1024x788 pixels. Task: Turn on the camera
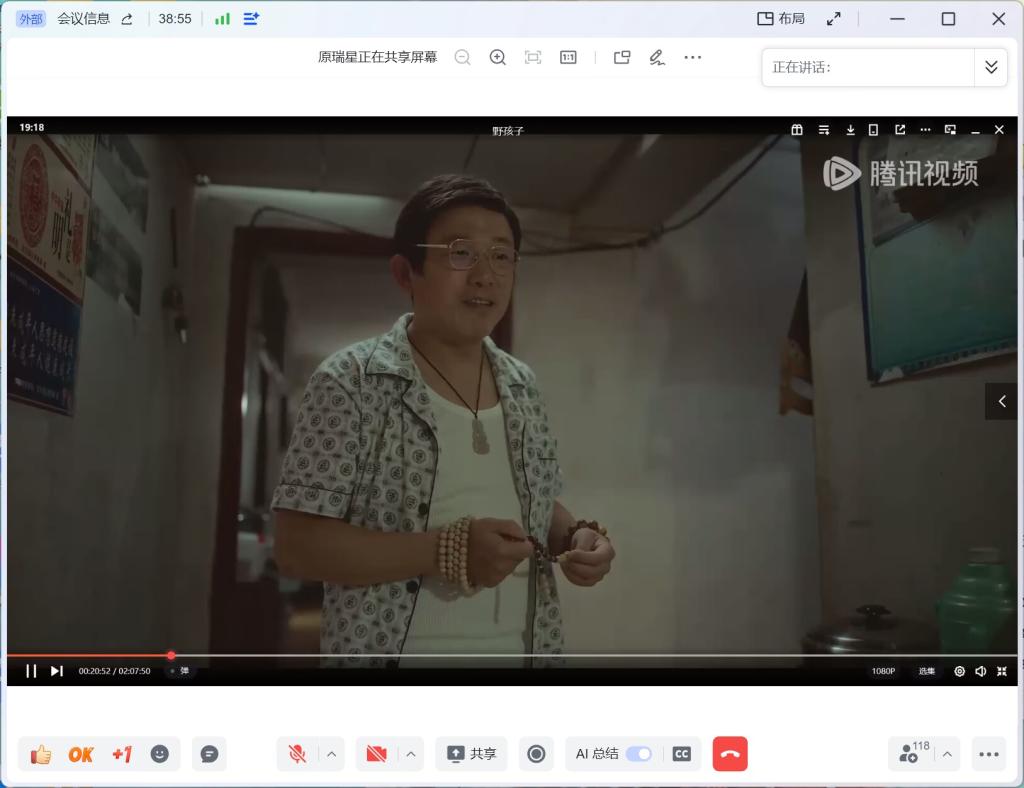[376, 754]
